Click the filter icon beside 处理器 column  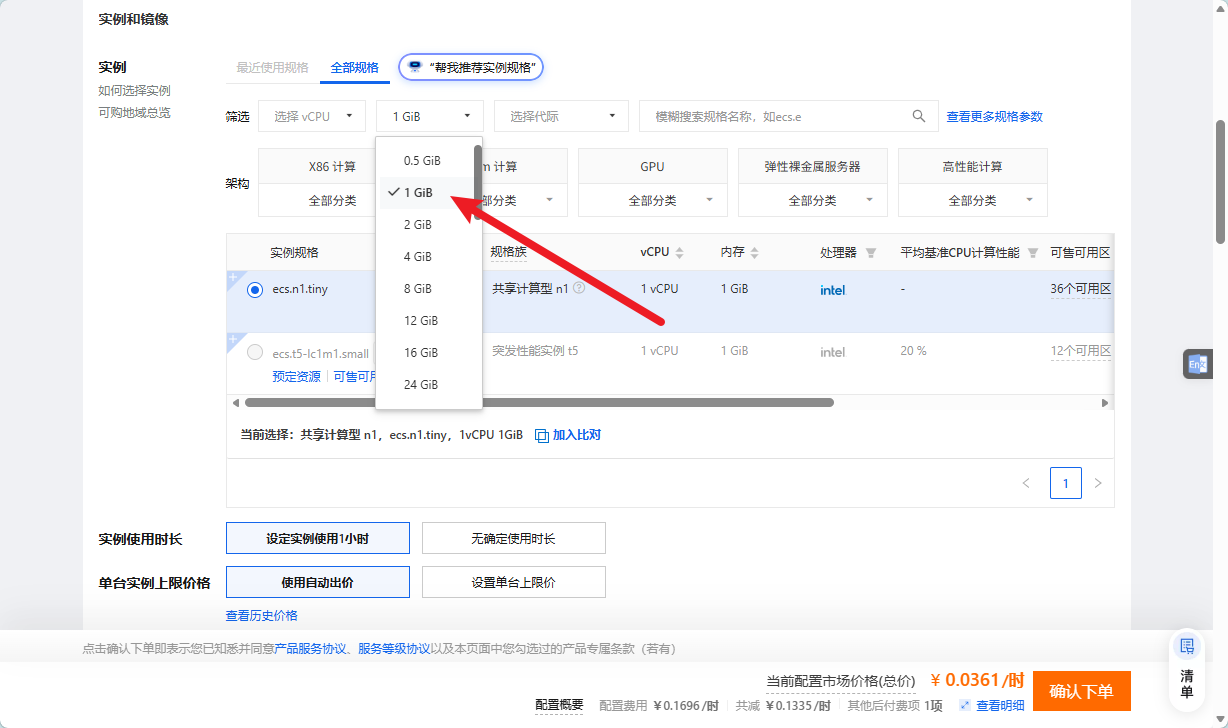870,253
